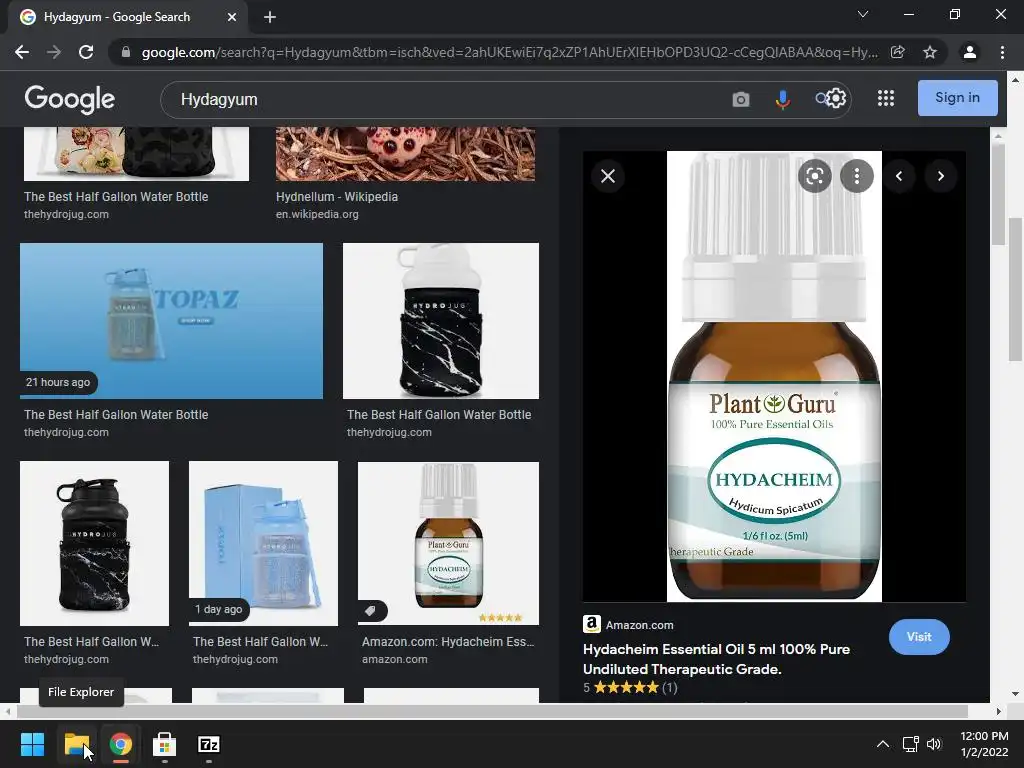Bookmark this page with star icon

(930, 52)
